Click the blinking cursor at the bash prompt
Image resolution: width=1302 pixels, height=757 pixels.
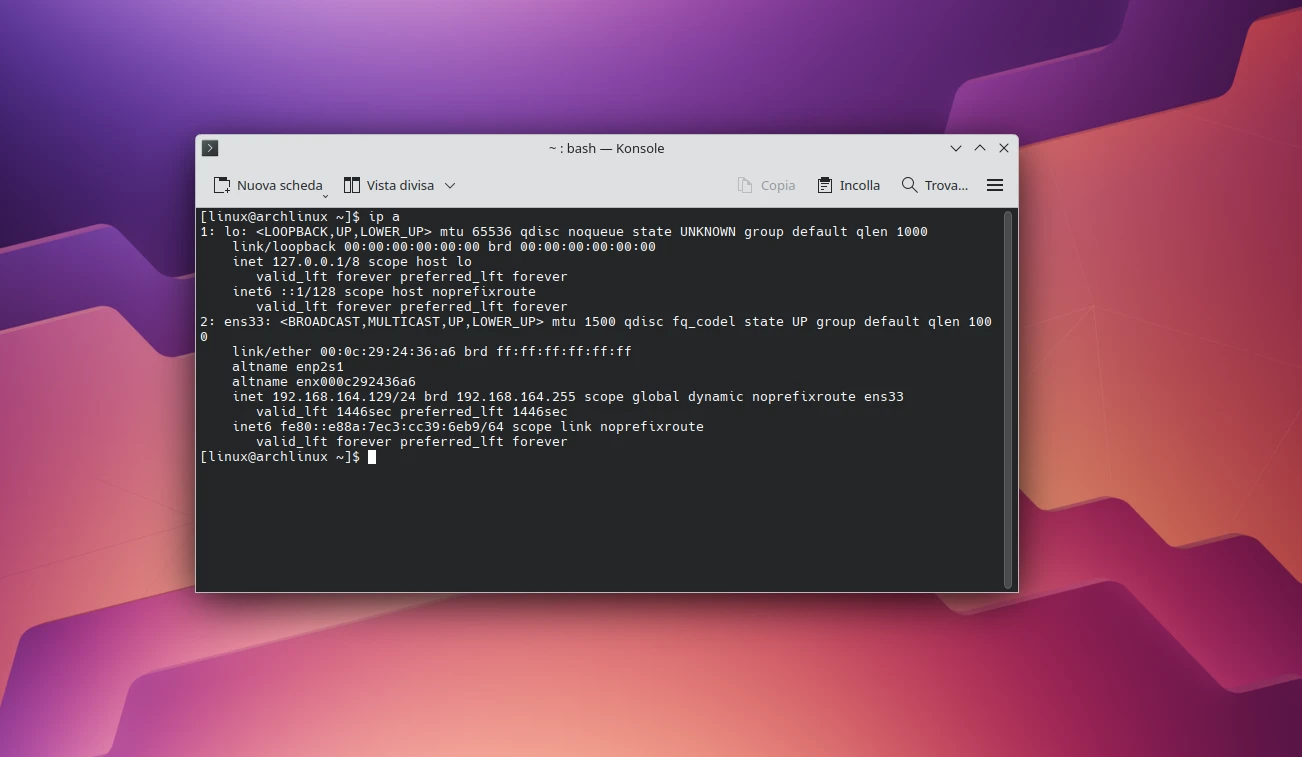tap(372, 457)
